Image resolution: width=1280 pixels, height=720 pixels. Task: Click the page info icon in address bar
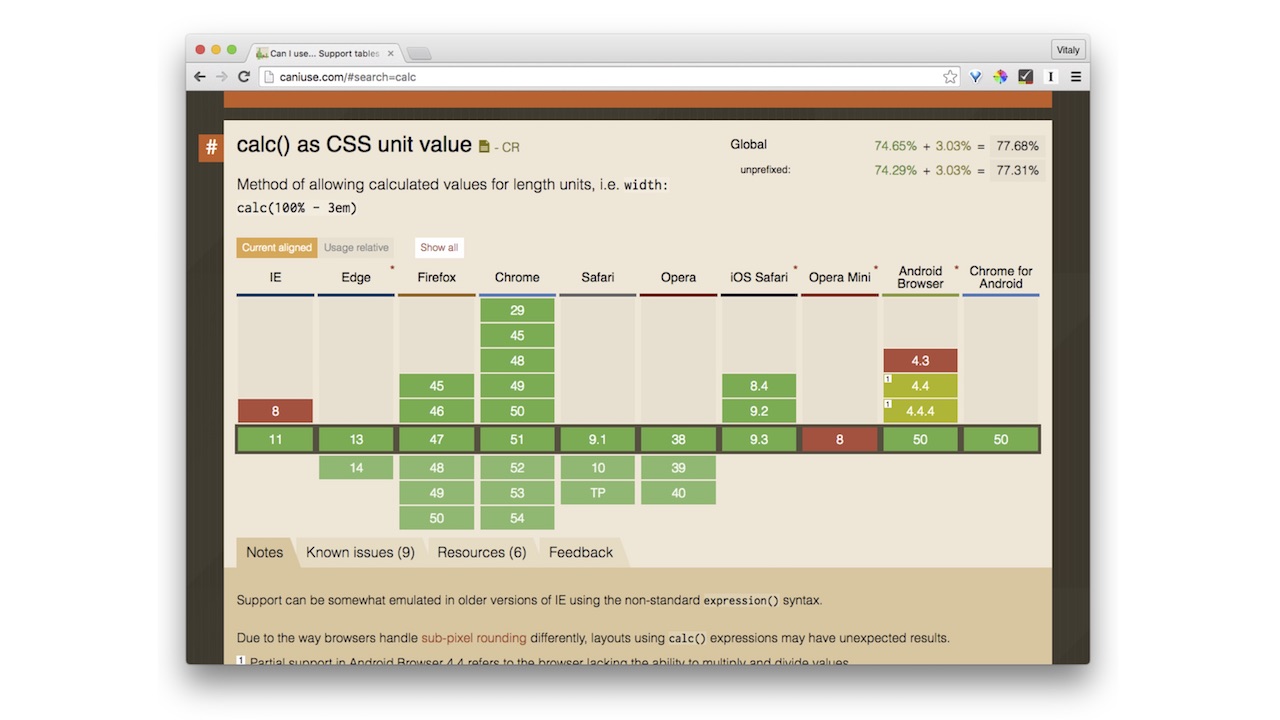[269, 77]
